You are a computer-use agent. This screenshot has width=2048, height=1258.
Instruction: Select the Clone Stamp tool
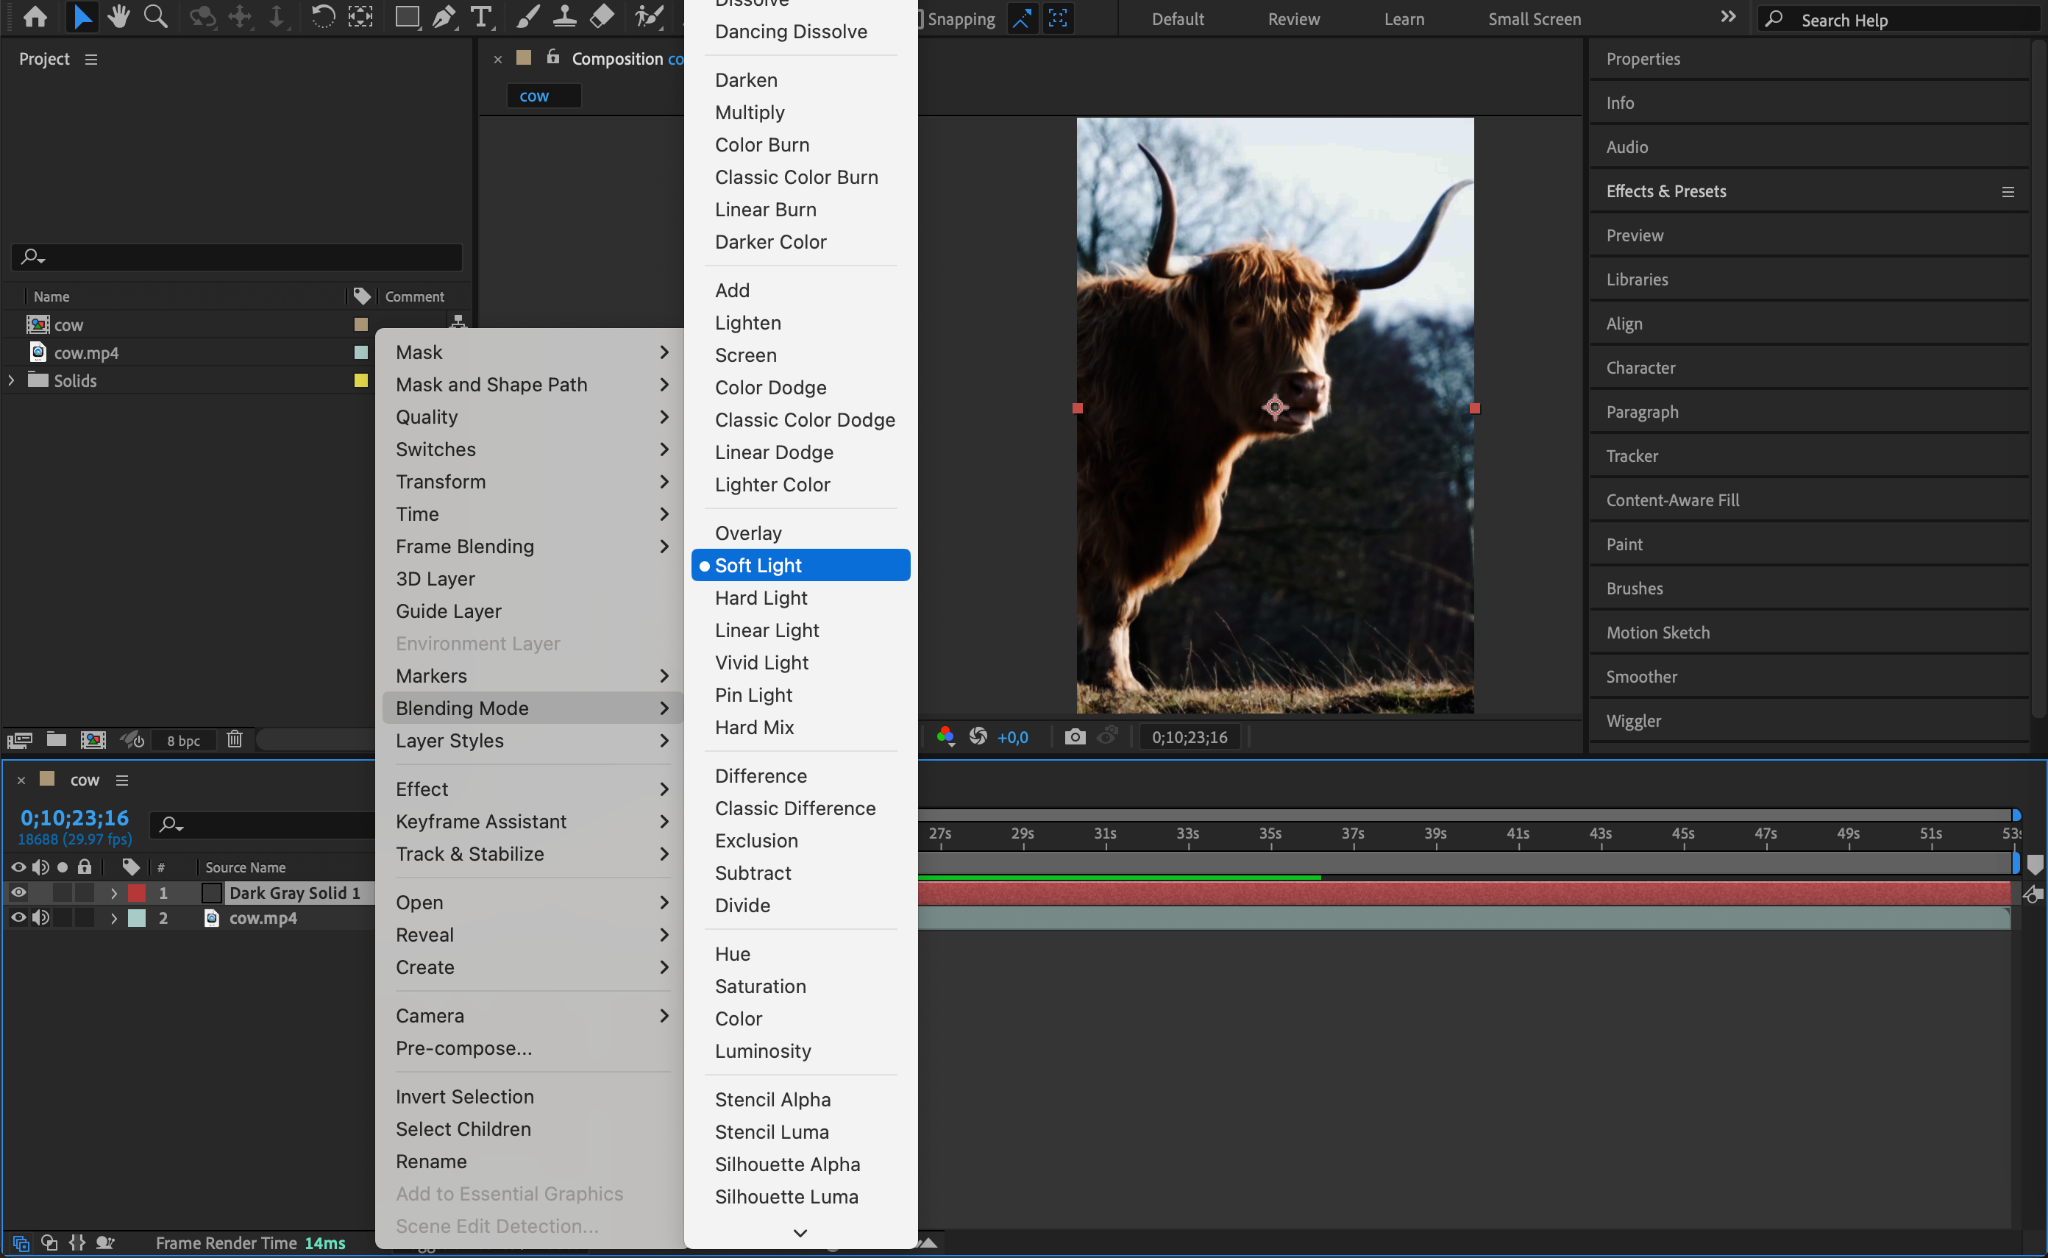(x=565, y=17)
